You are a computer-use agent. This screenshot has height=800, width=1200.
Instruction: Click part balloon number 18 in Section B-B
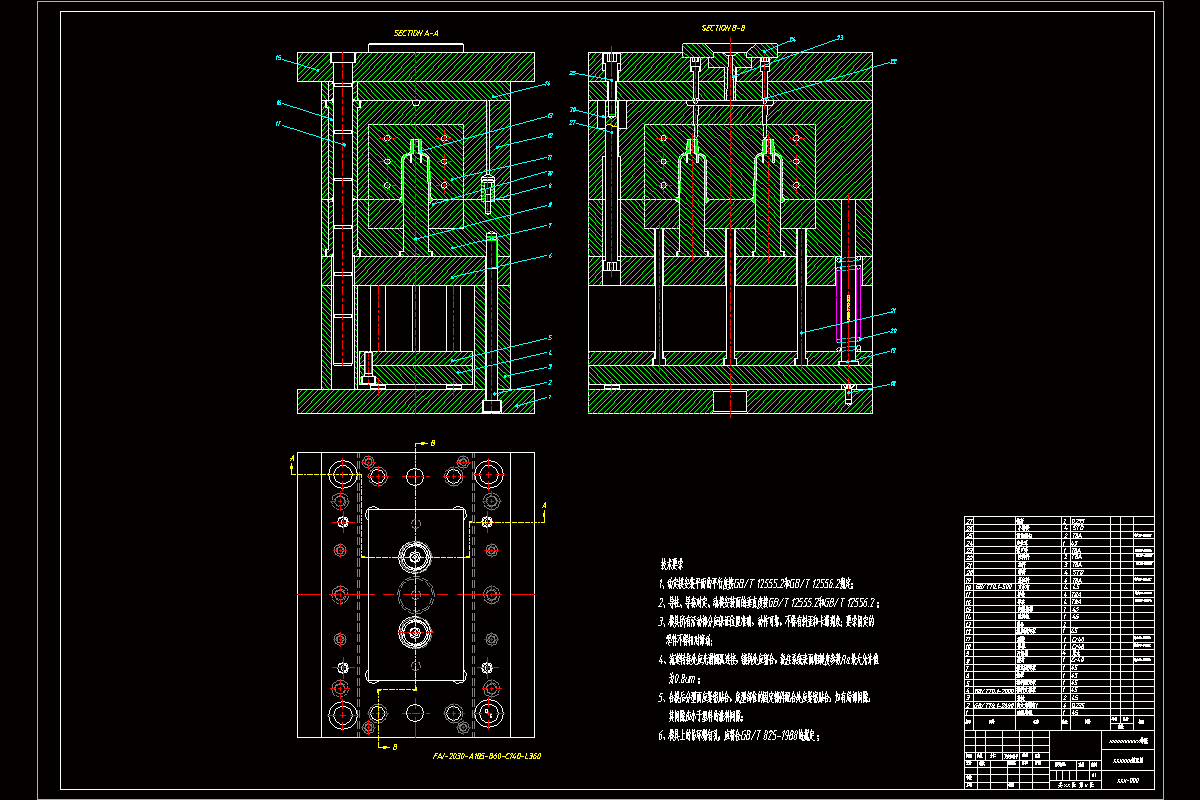click(893, 383)
